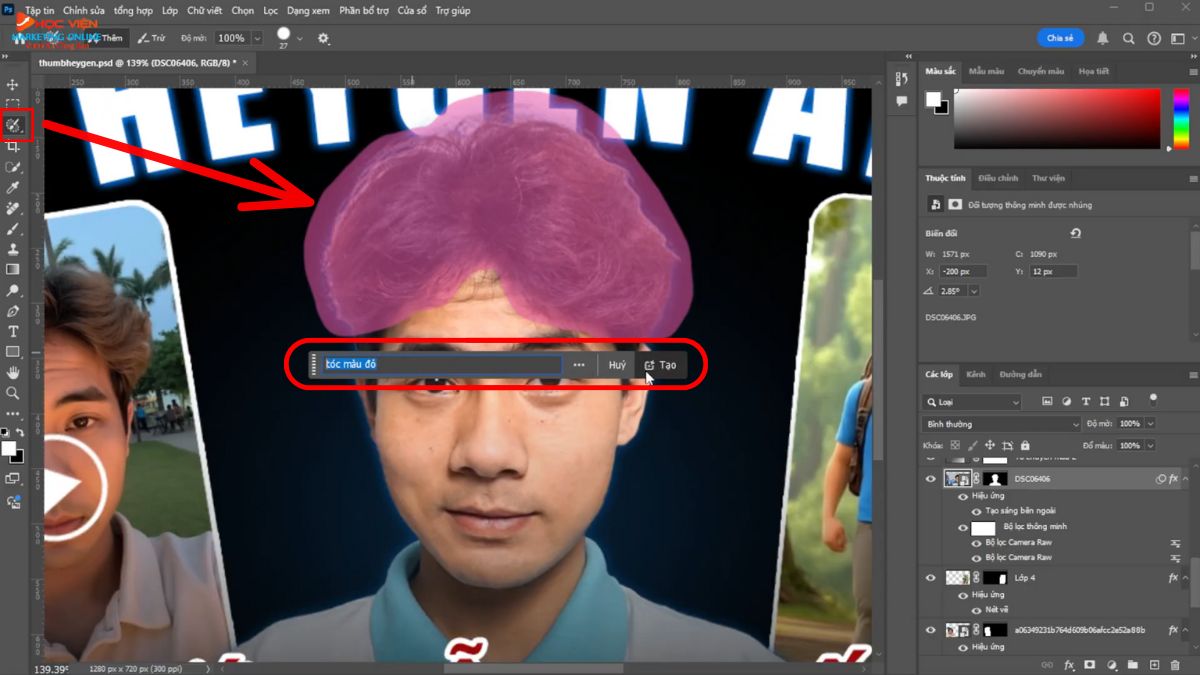
Task: Select the Crop tool
Action: (13, 146)
